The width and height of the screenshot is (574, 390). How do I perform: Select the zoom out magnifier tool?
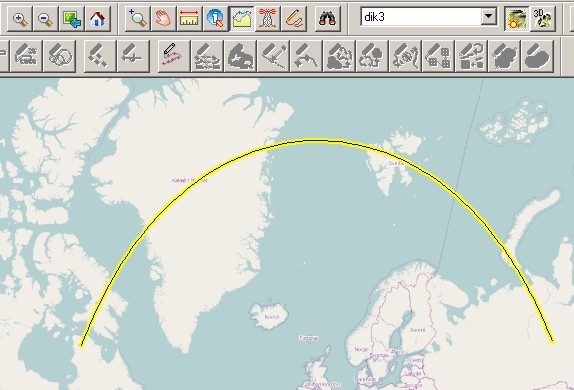[x=45, y=18]
